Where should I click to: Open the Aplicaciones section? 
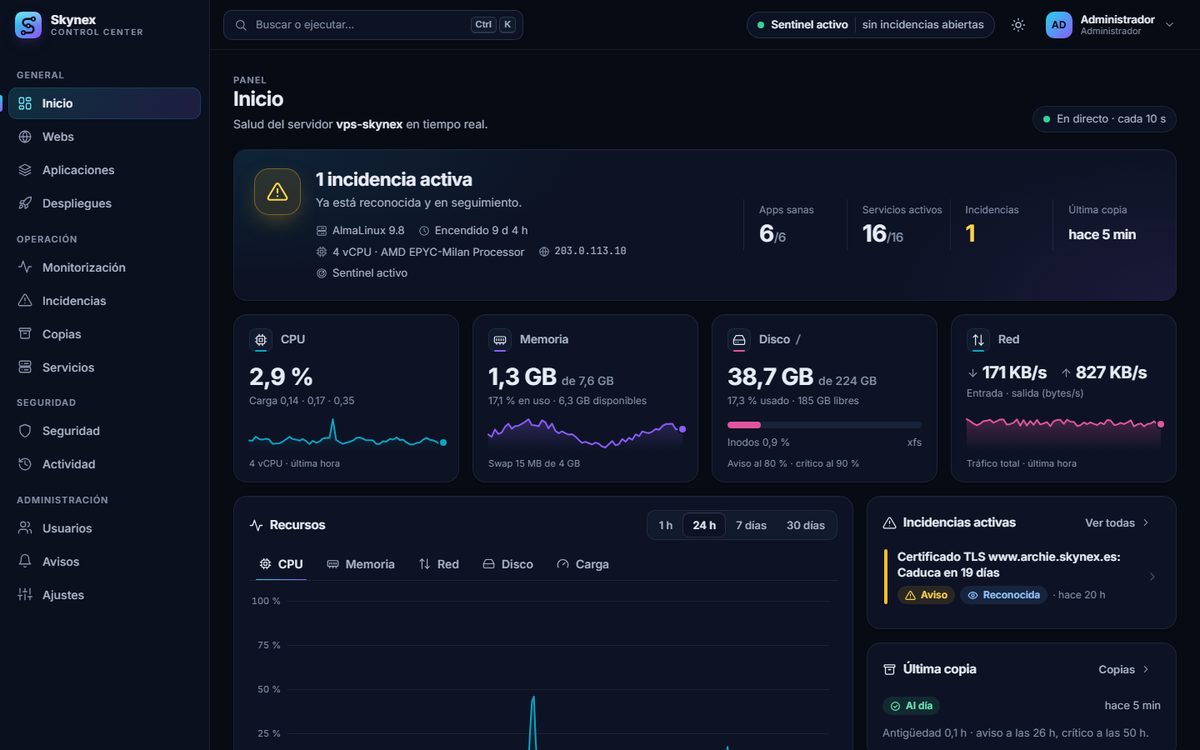coord(105,170)
